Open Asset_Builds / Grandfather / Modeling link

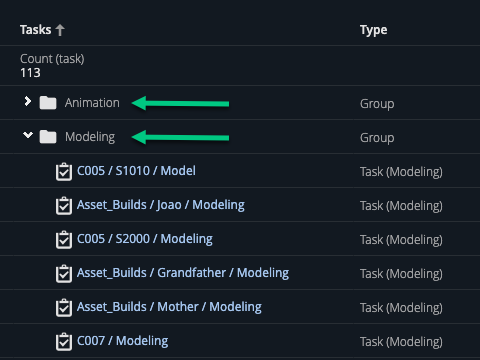click(183, 273)
